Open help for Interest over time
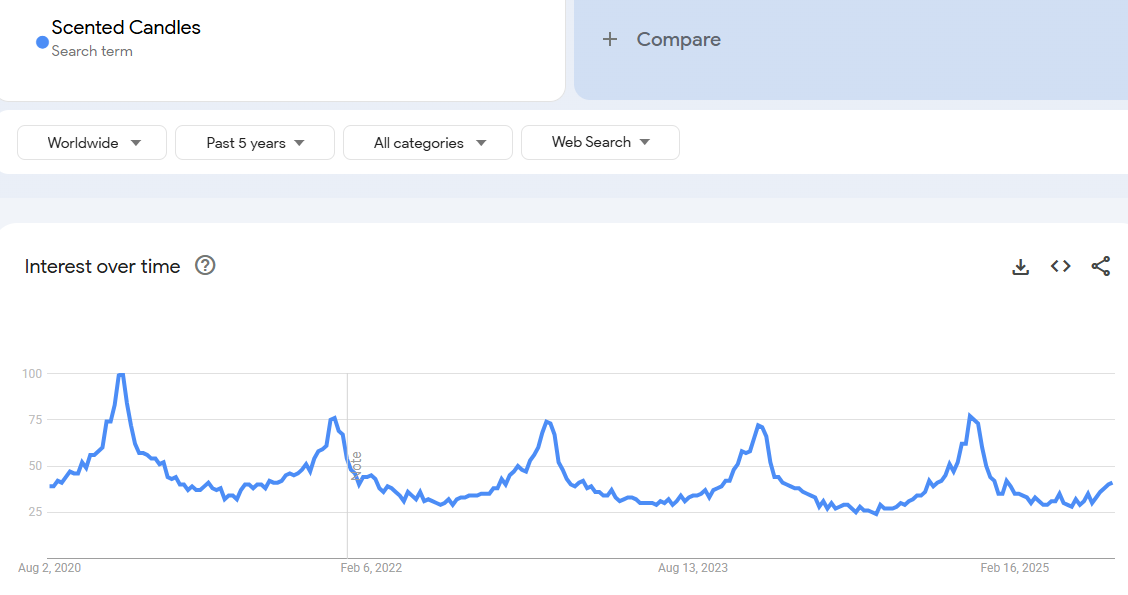Viewport: 1128px width, 595px height. point(205,265)
